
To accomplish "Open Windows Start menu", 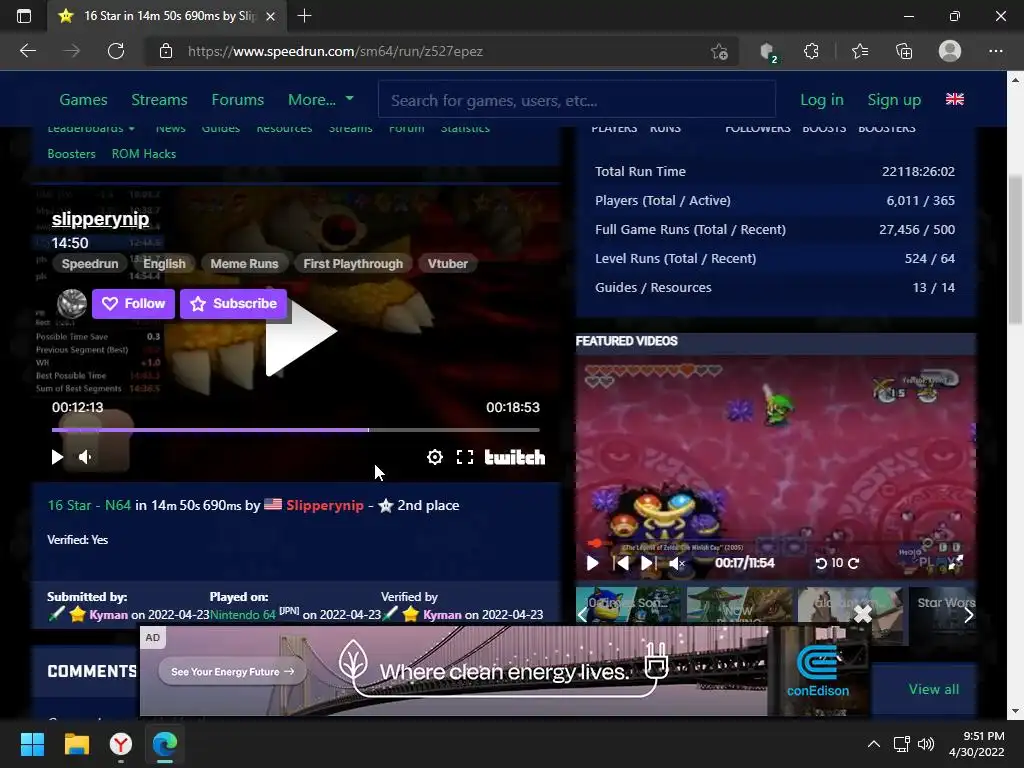I will [32, 744].
